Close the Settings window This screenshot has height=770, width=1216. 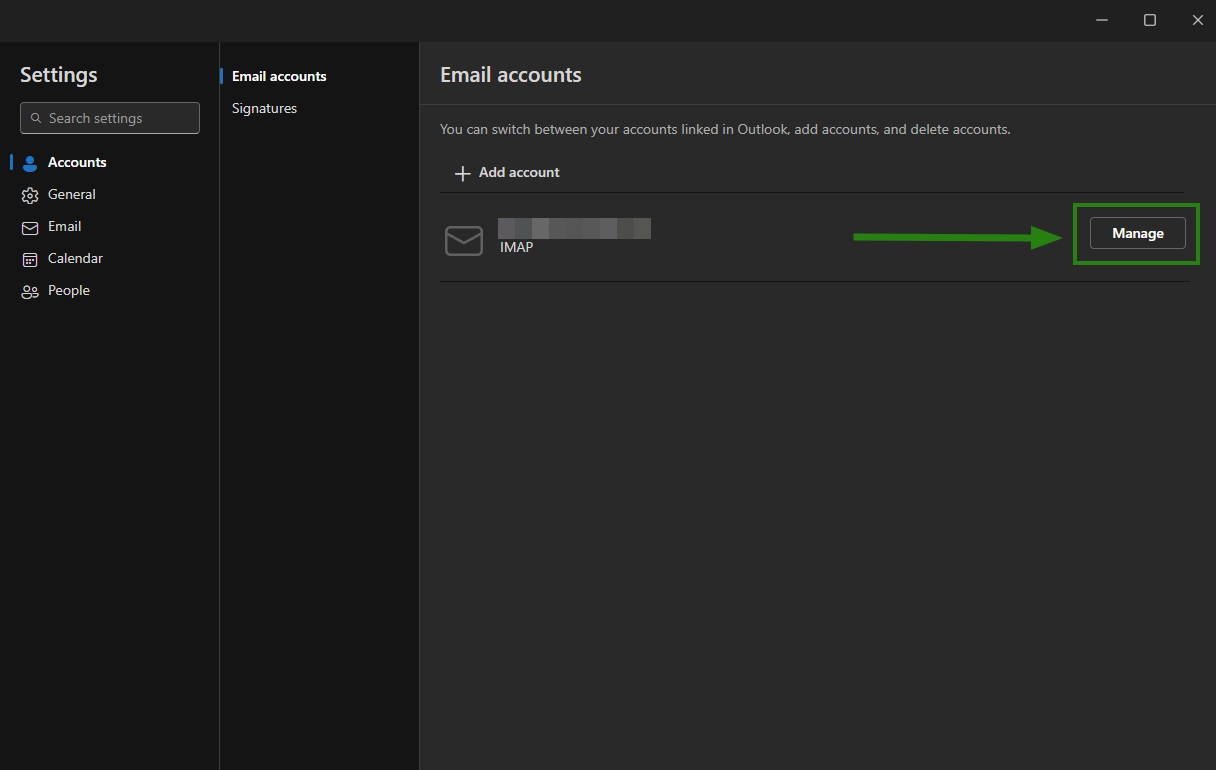pos(1197,20)
